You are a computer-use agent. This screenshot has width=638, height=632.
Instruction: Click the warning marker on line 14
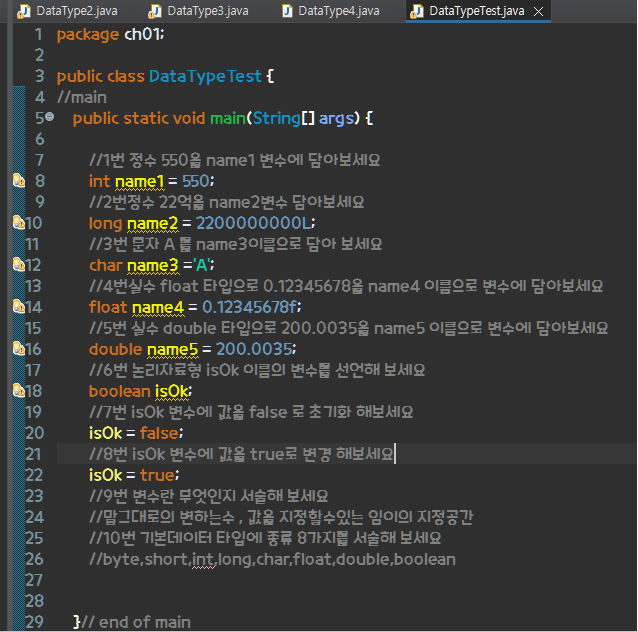coord(19,306)
